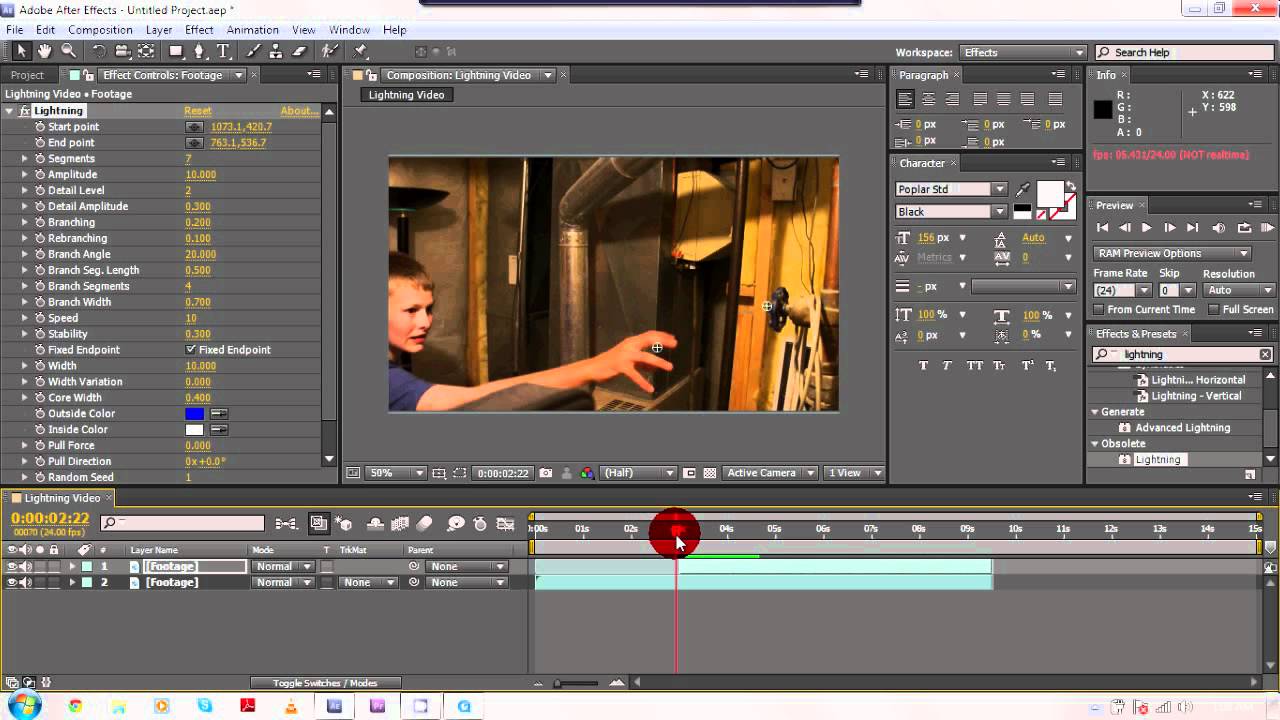Toggle the transparency grid icon
Viewport: 1280px width, 720px height.
point(710,473)
